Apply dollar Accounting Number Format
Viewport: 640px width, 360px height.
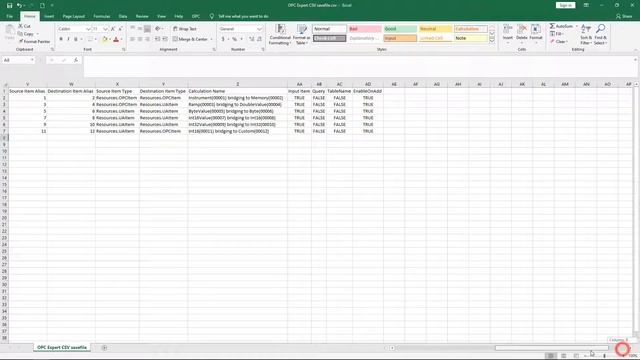click(x=223, y=39)
